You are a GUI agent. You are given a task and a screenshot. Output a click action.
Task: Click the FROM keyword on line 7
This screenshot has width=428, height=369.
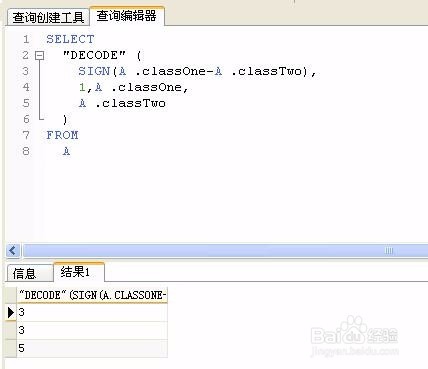62,135
